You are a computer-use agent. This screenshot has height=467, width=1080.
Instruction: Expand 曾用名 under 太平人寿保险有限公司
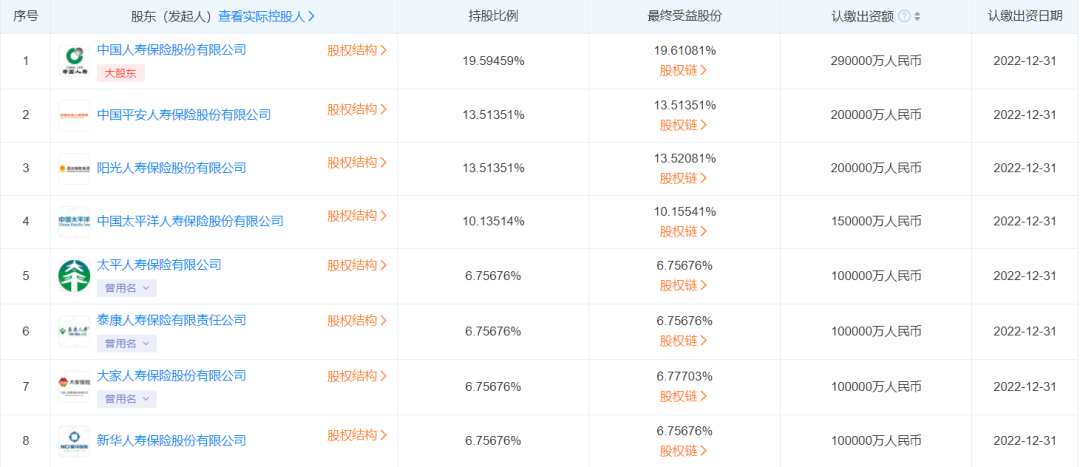(x=126, y=288)
